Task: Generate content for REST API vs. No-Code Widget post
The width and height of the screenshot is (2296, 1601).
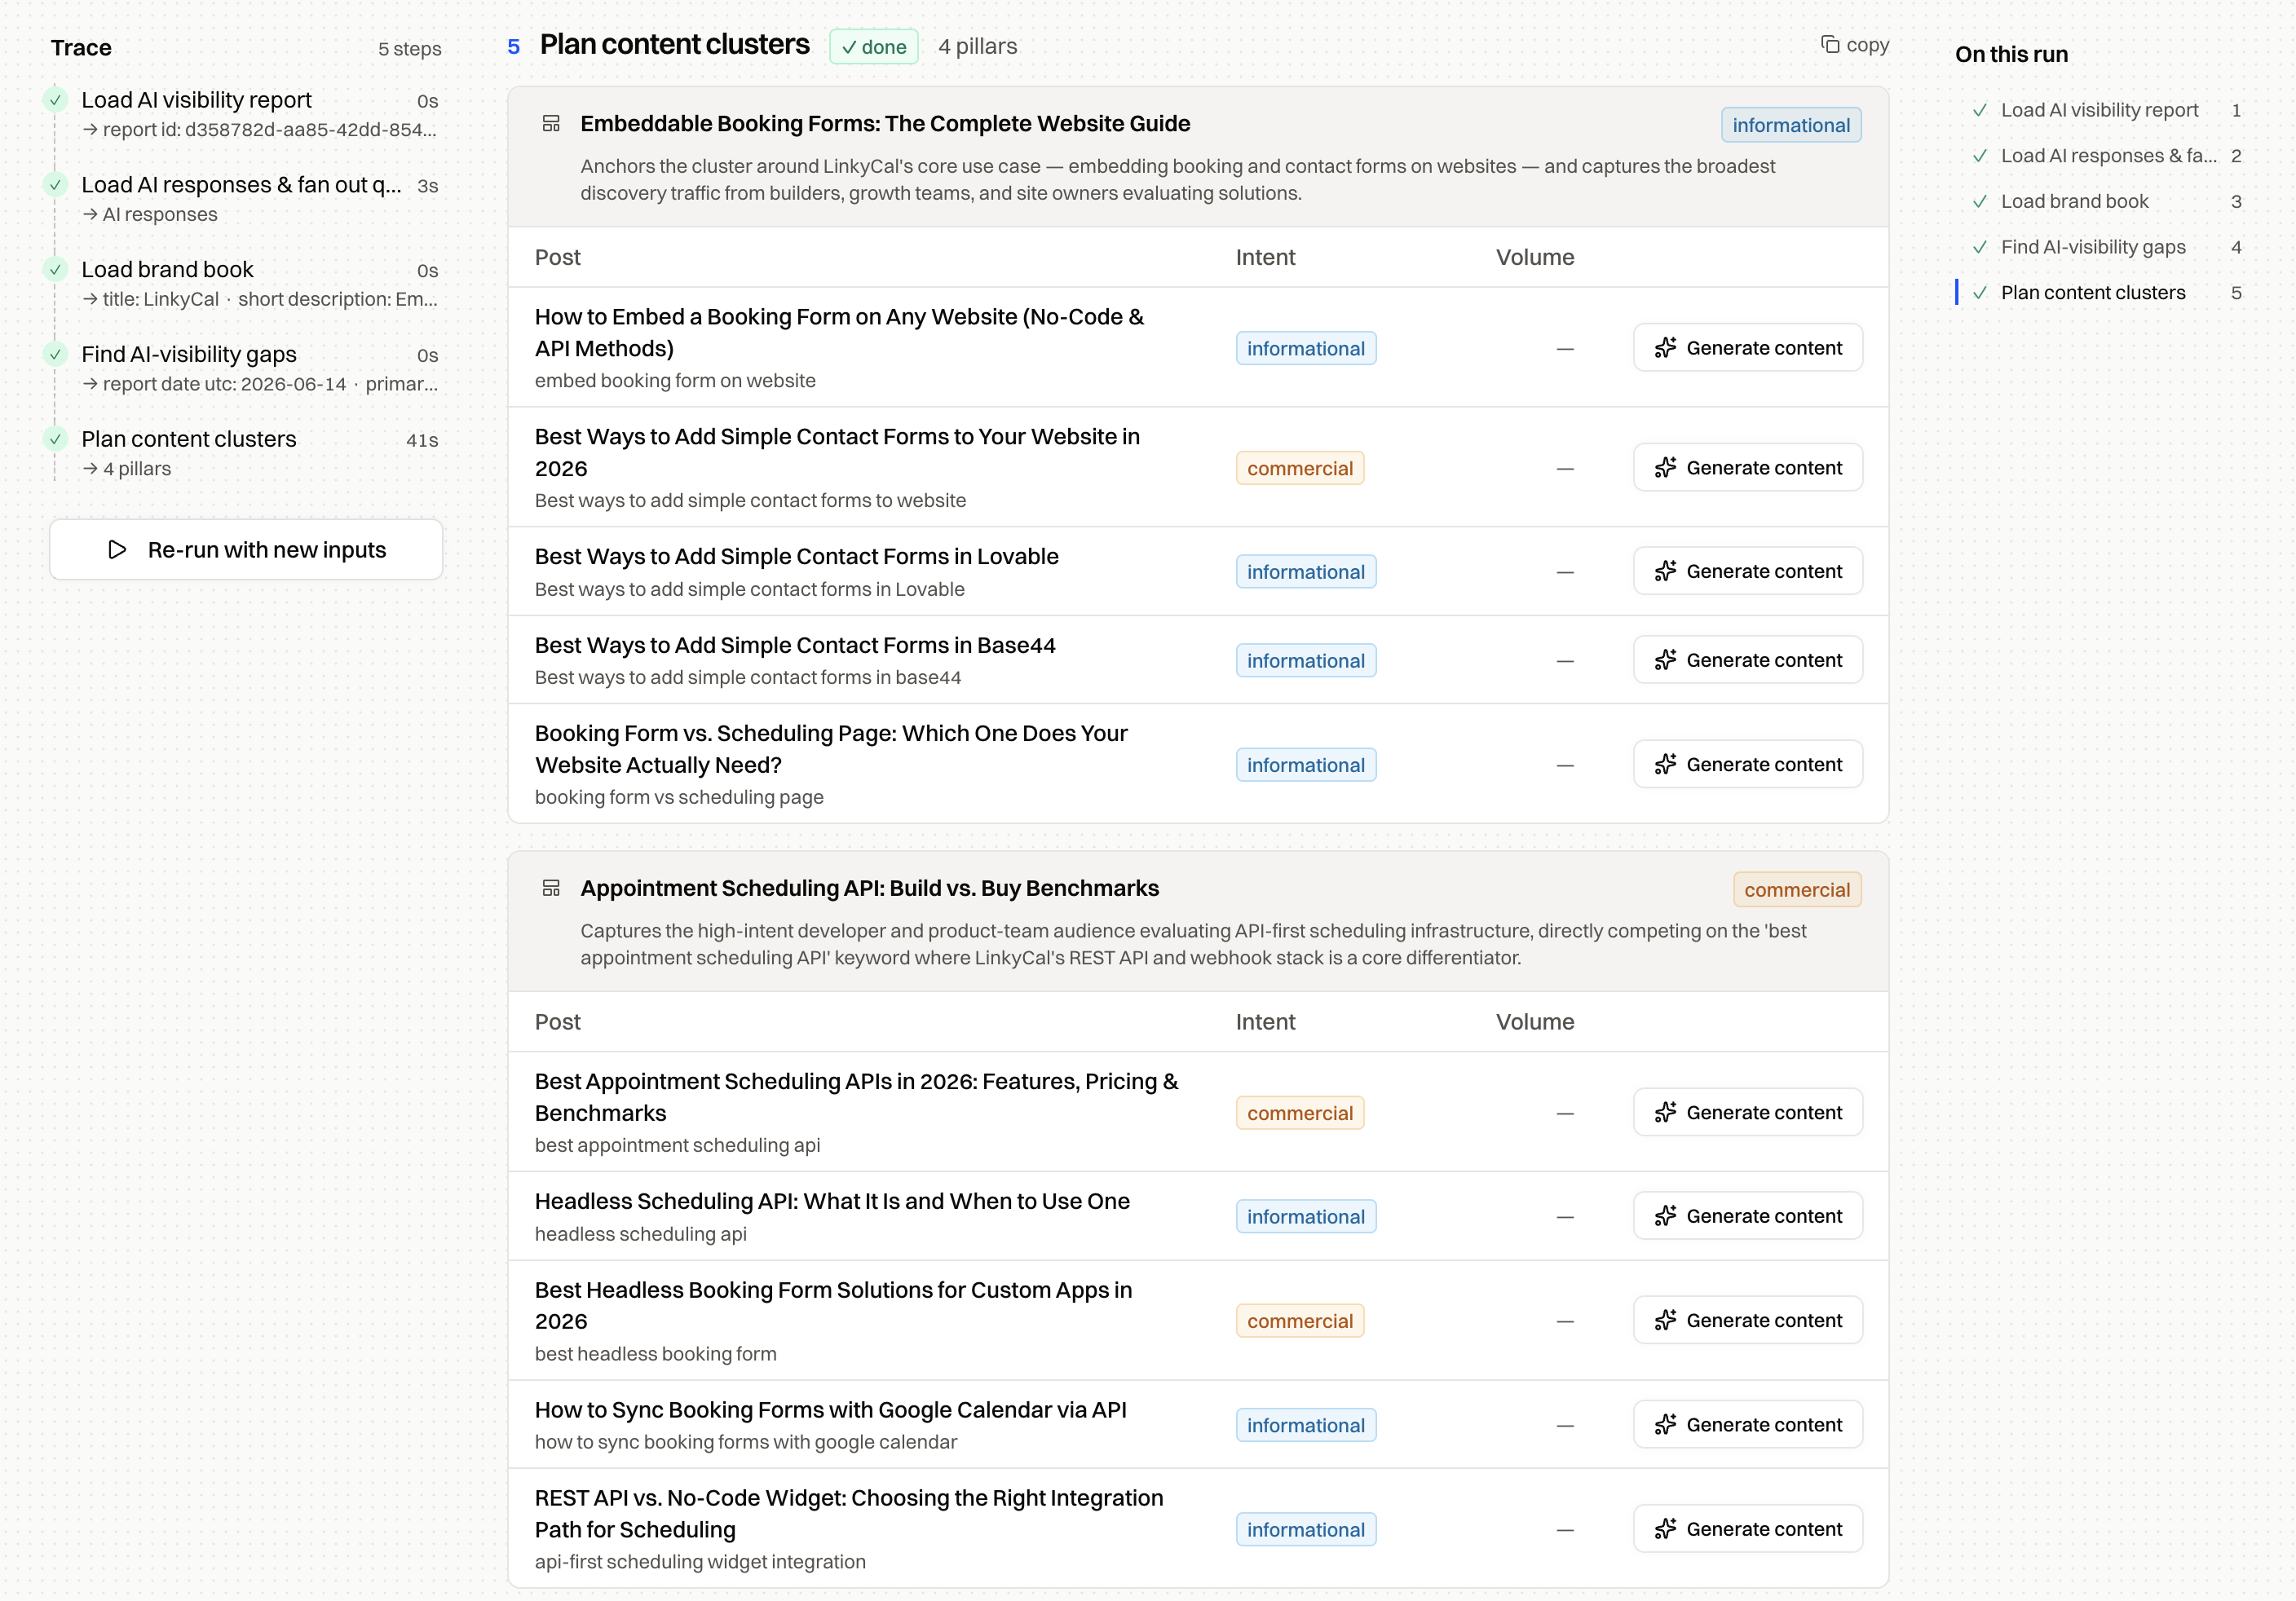Action: click(x=1747, y=1529)
